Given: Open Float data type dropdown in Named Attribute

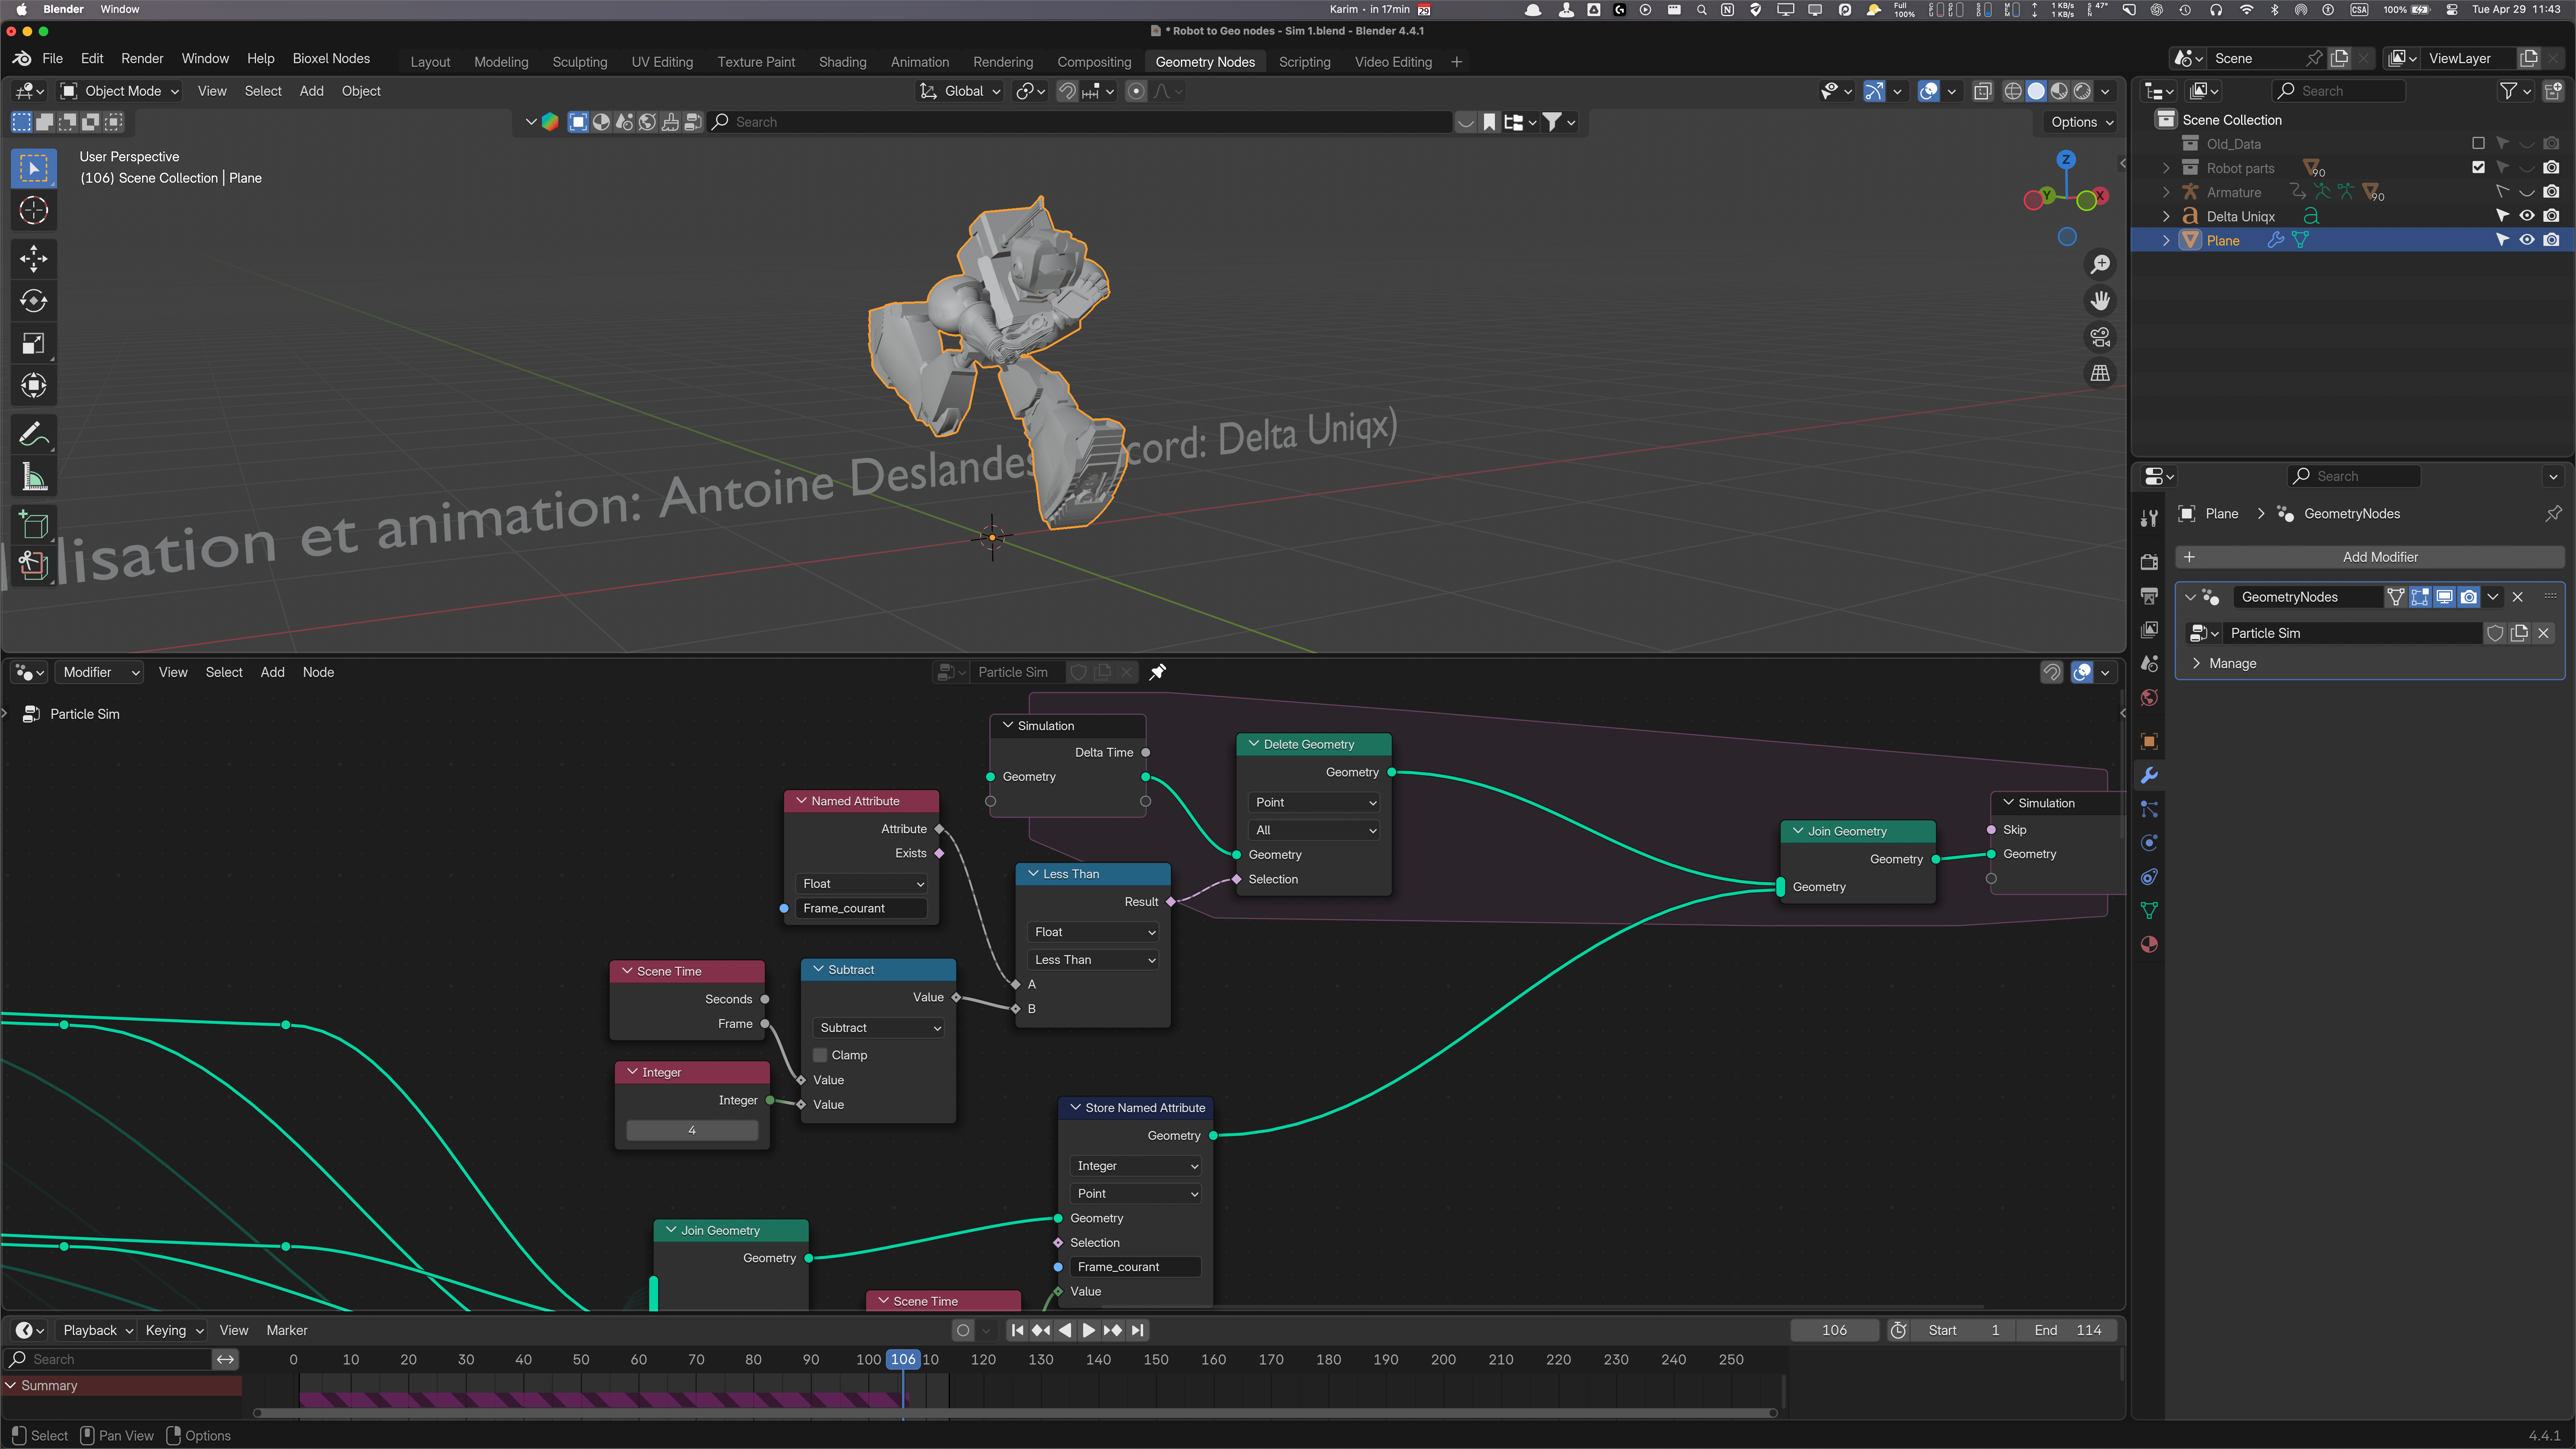Looking at the screenshot, I should point(862,883).
